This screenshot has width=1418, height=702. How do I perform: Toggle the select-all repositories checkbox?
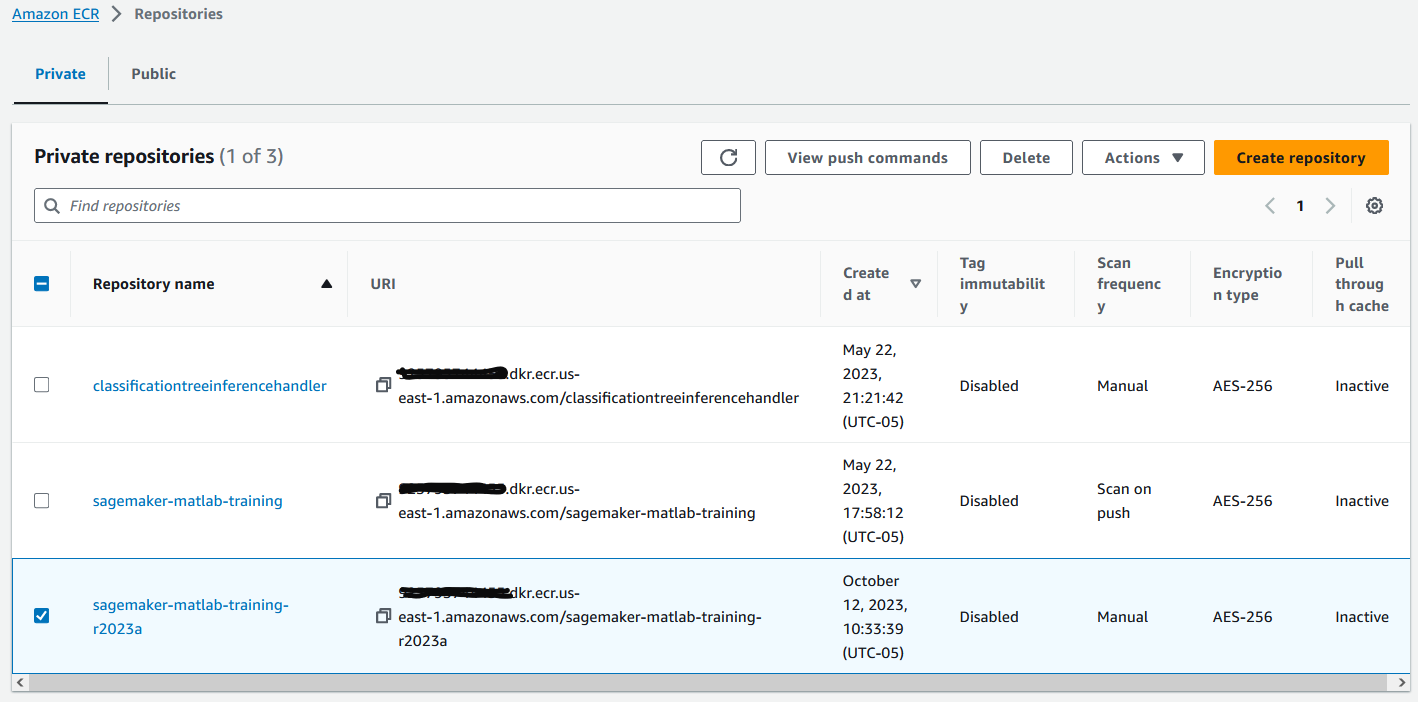coord(42,284)
